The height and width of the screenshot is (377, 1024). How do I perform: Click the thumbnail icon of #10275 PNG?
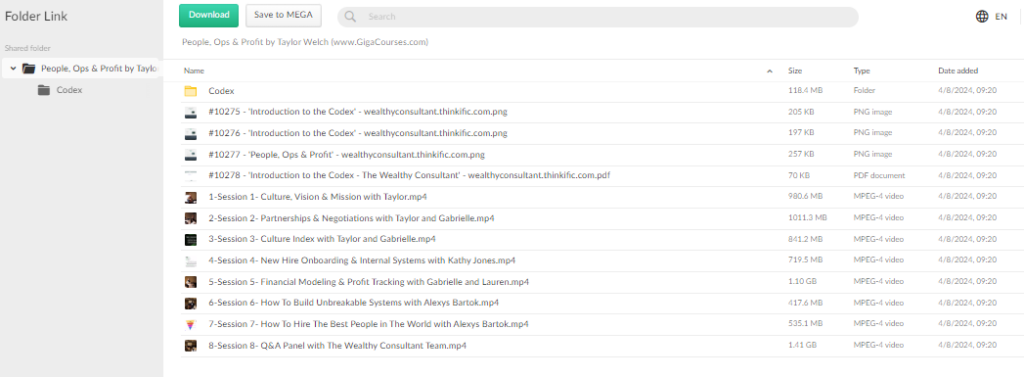point(191,112)
